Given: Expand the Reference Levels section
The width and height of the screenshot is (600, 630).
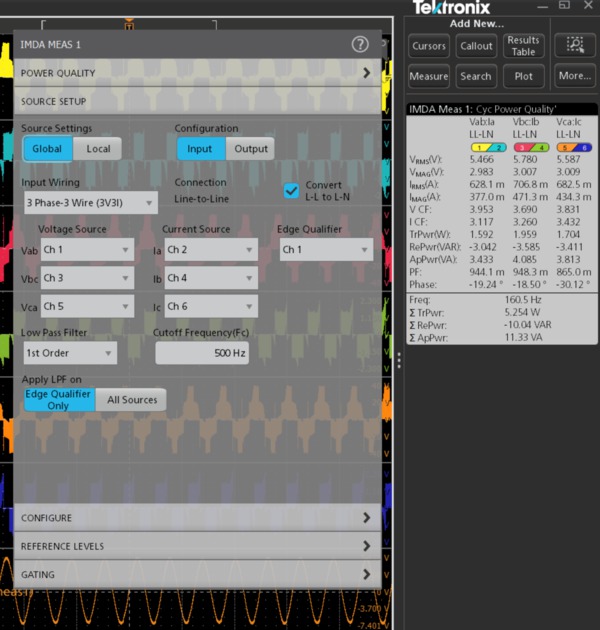Looking at the screenshot, I should tap(198, 546).
